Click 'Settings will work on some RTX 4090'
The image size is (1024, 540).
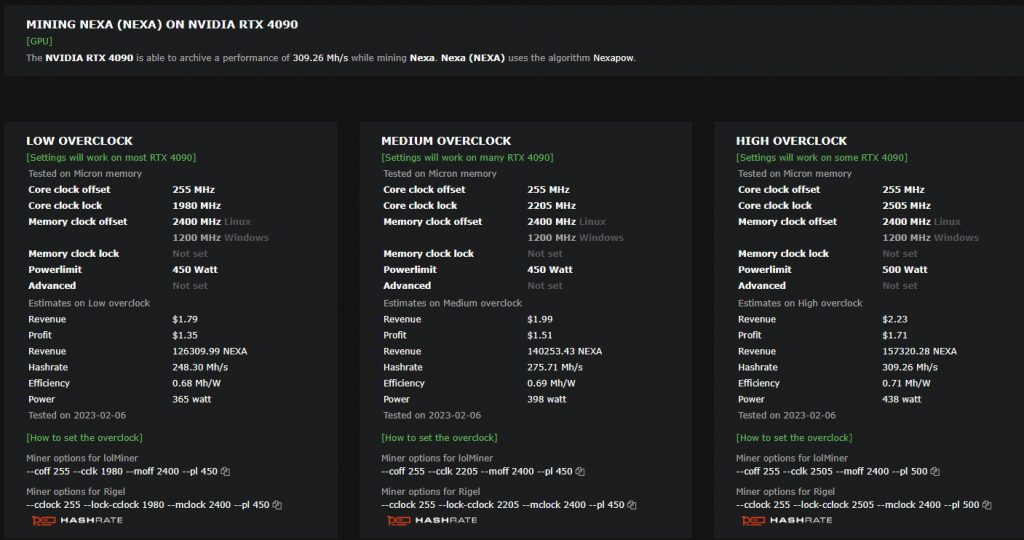(x=822, y=157)
